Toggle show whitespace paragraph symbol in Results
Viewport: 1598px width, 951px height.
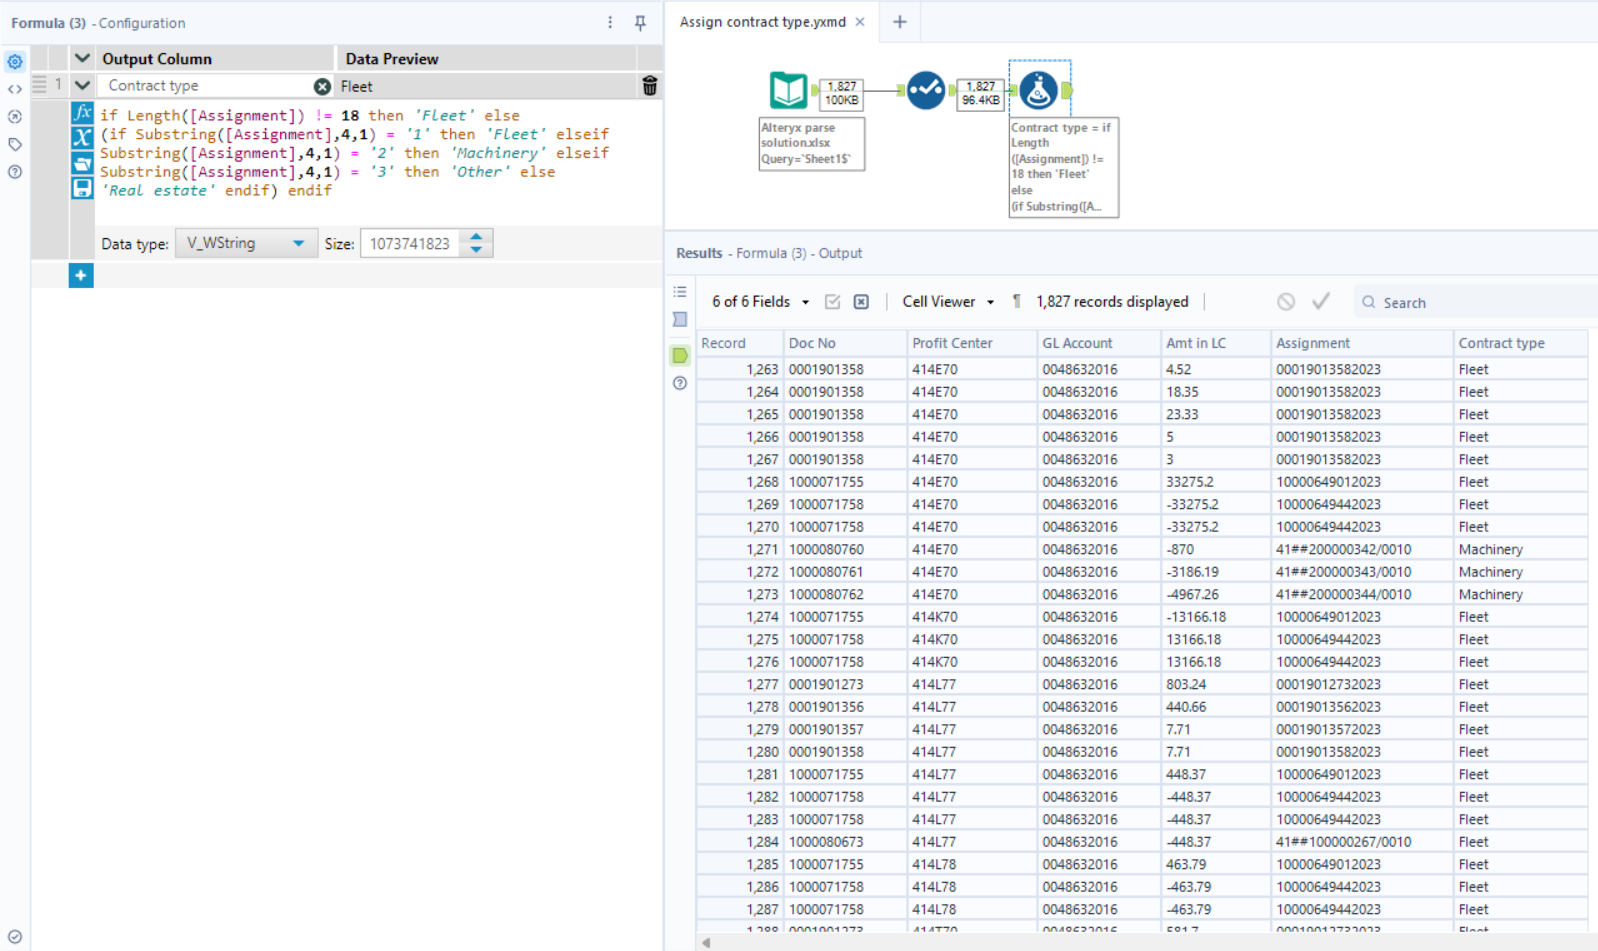pos(1016,302)
